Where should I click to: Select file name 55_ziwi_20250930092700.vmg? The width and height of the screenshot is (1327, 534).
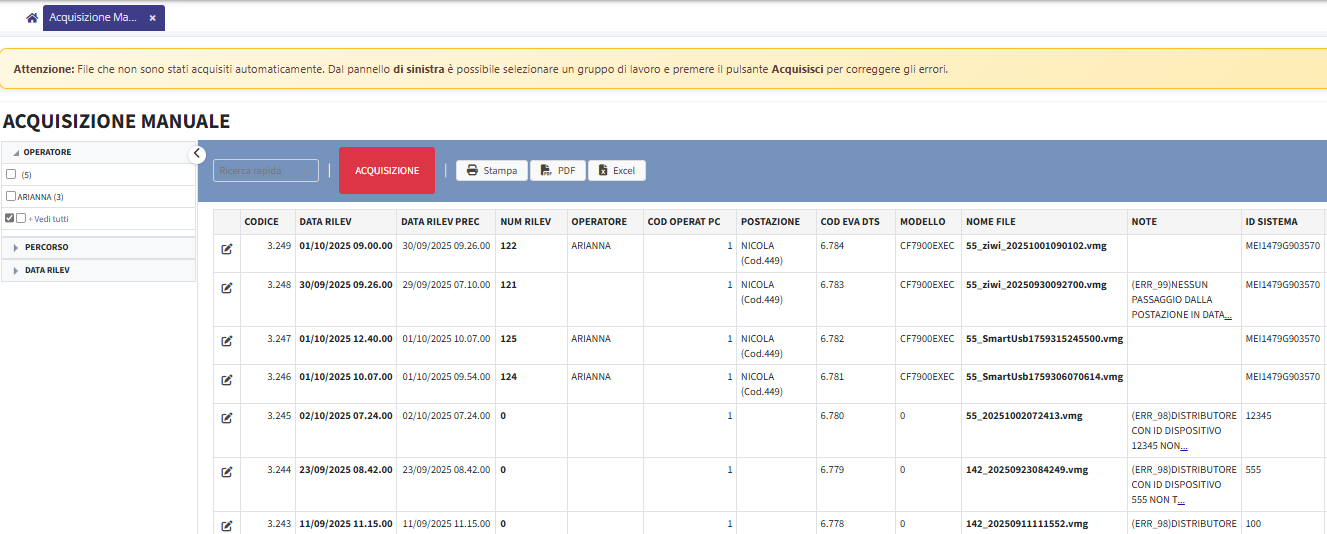(x=1036, y=285)
